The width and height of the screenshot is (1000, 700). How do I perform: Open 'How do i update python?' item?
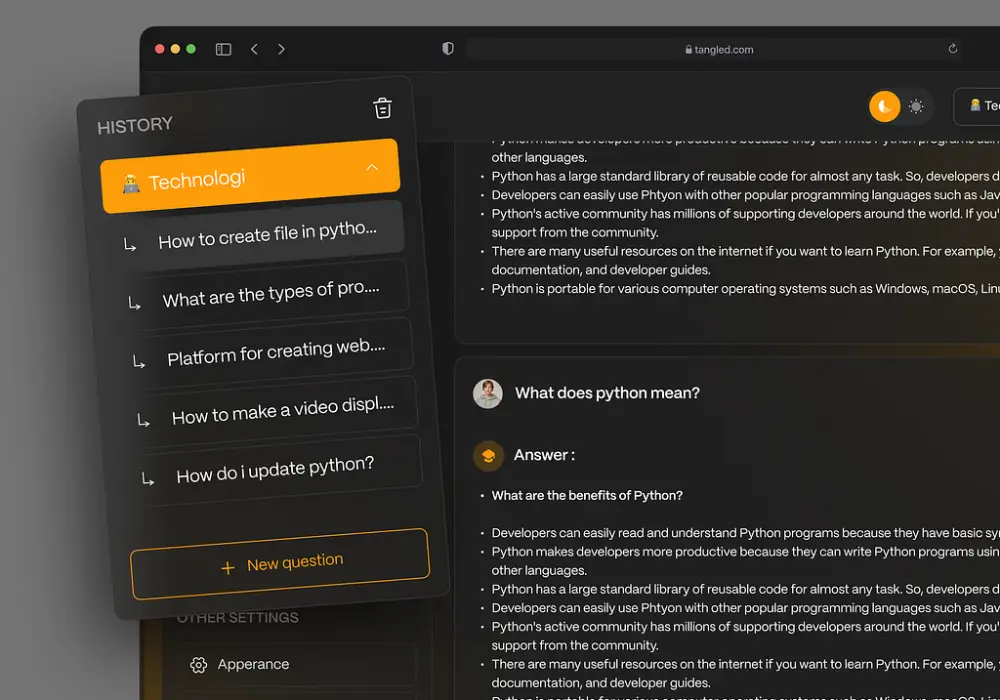click(275, 469)
